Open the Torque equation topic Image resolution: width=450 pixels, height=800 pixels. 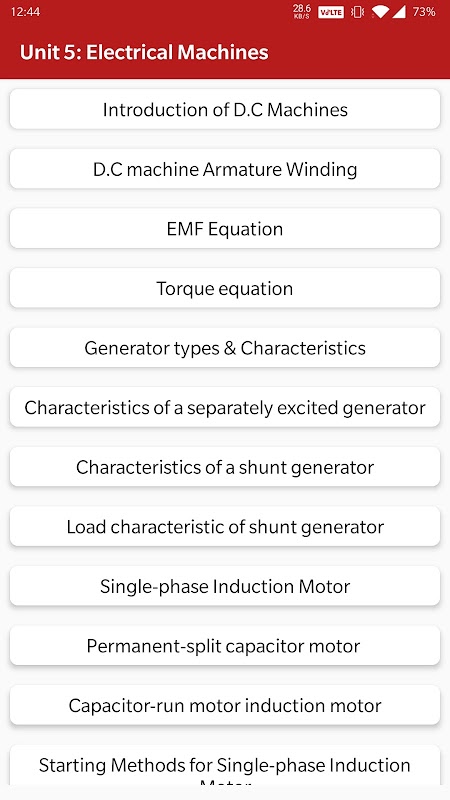pos(225,288)
